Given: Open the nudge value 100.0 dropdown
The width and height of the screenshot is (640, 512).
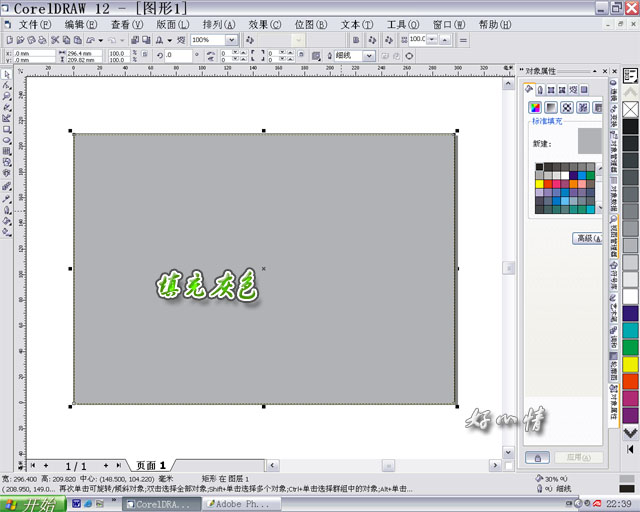Looking at the screenshot, I should coord(432,40).
